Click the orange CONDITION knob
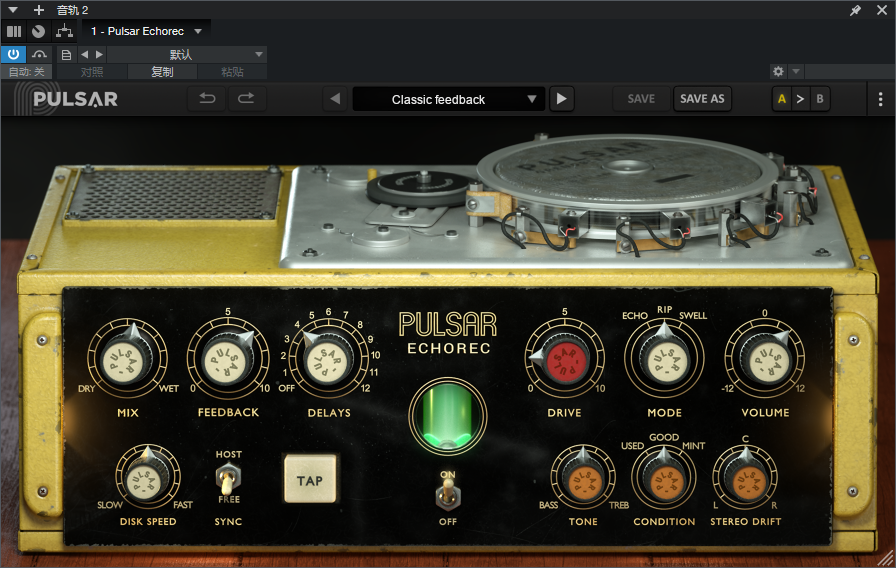Viewport: 896px width, 568px height. pos(664,479)
